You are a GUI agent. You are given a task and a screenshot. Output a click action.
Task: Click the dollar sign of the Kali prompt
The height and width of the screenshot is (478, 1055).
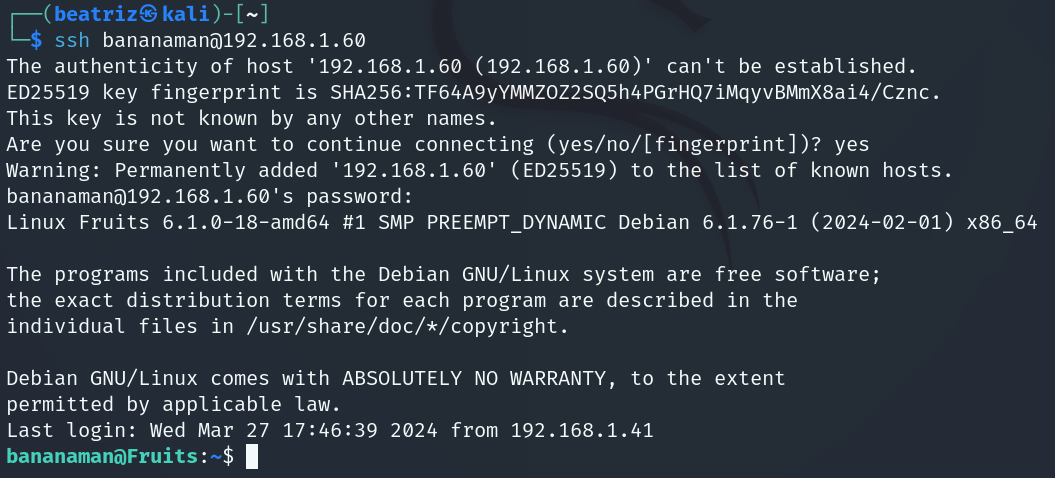(x=36, y=40)
